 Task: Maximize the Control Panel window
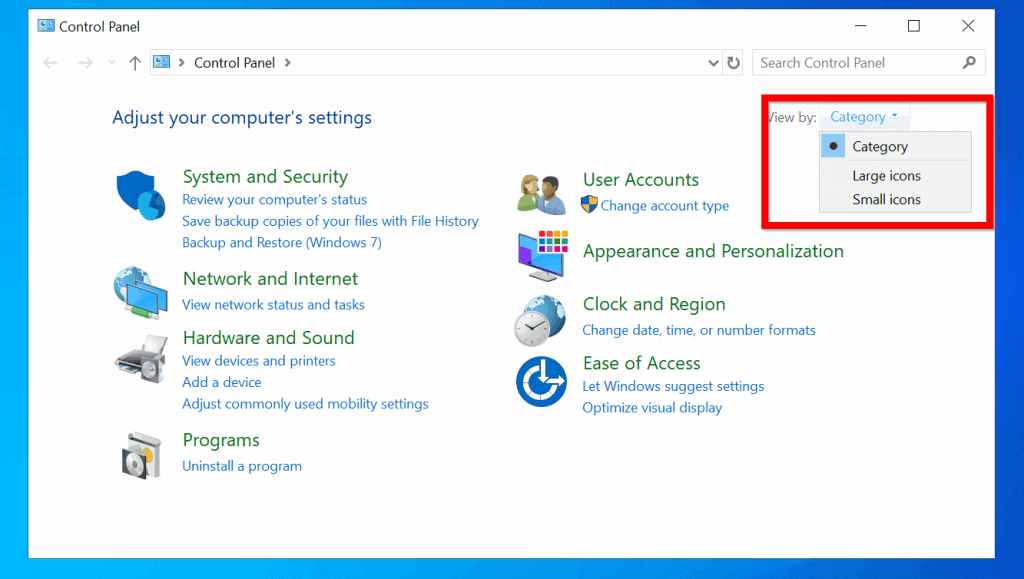914,26
